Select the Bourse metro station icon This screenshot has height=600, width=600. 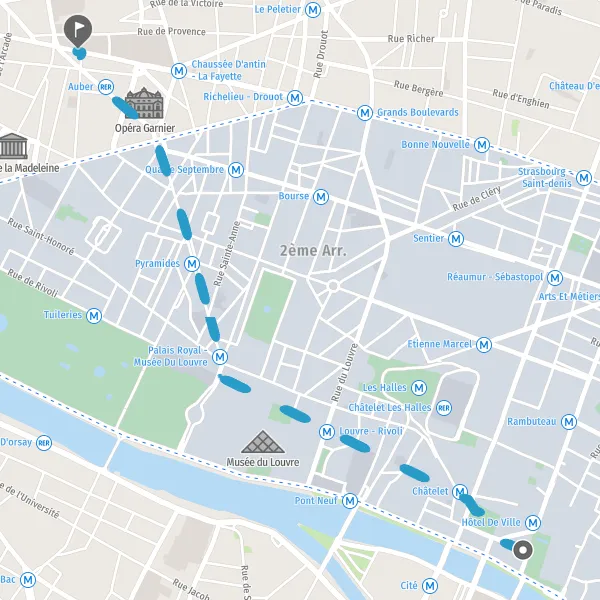(321, 197)
